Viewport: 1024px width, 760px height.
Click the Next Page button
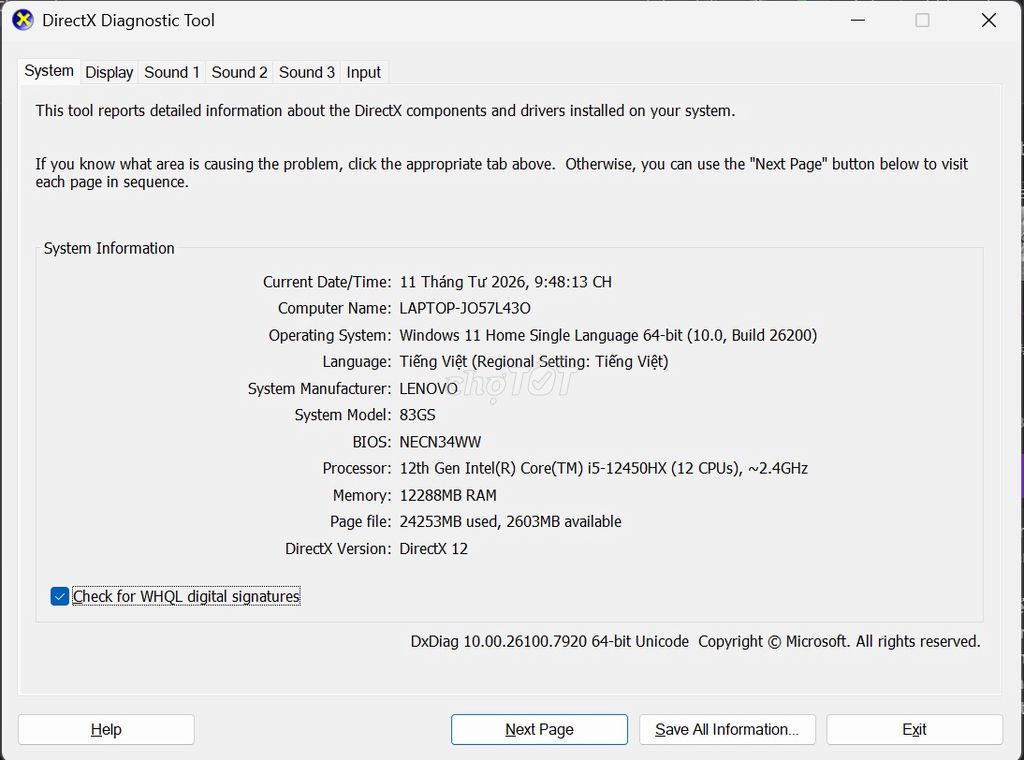(x=539, y=730)
